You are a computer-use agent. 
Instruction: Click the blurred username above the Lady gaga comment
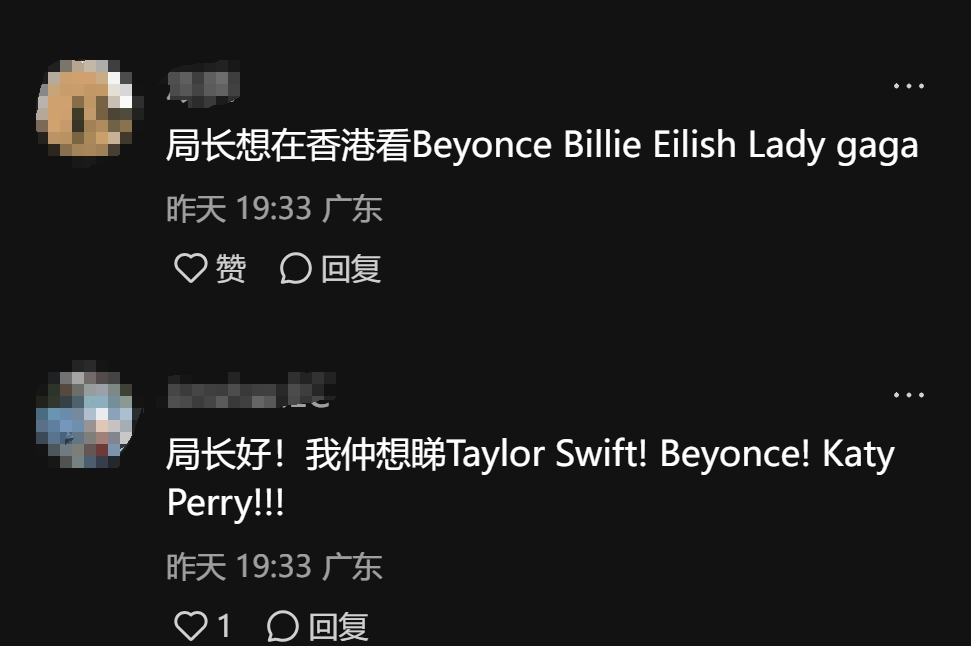[x=203, y=85]
